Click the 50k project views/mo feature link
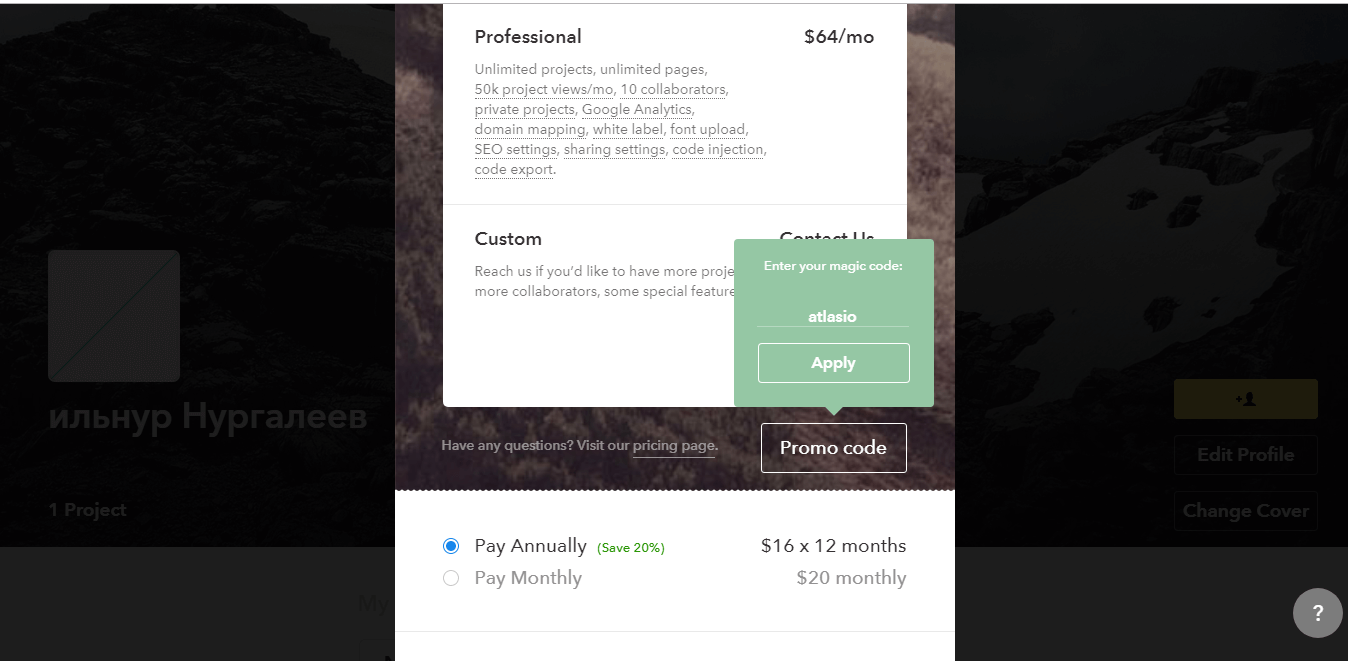 [543, 90]
